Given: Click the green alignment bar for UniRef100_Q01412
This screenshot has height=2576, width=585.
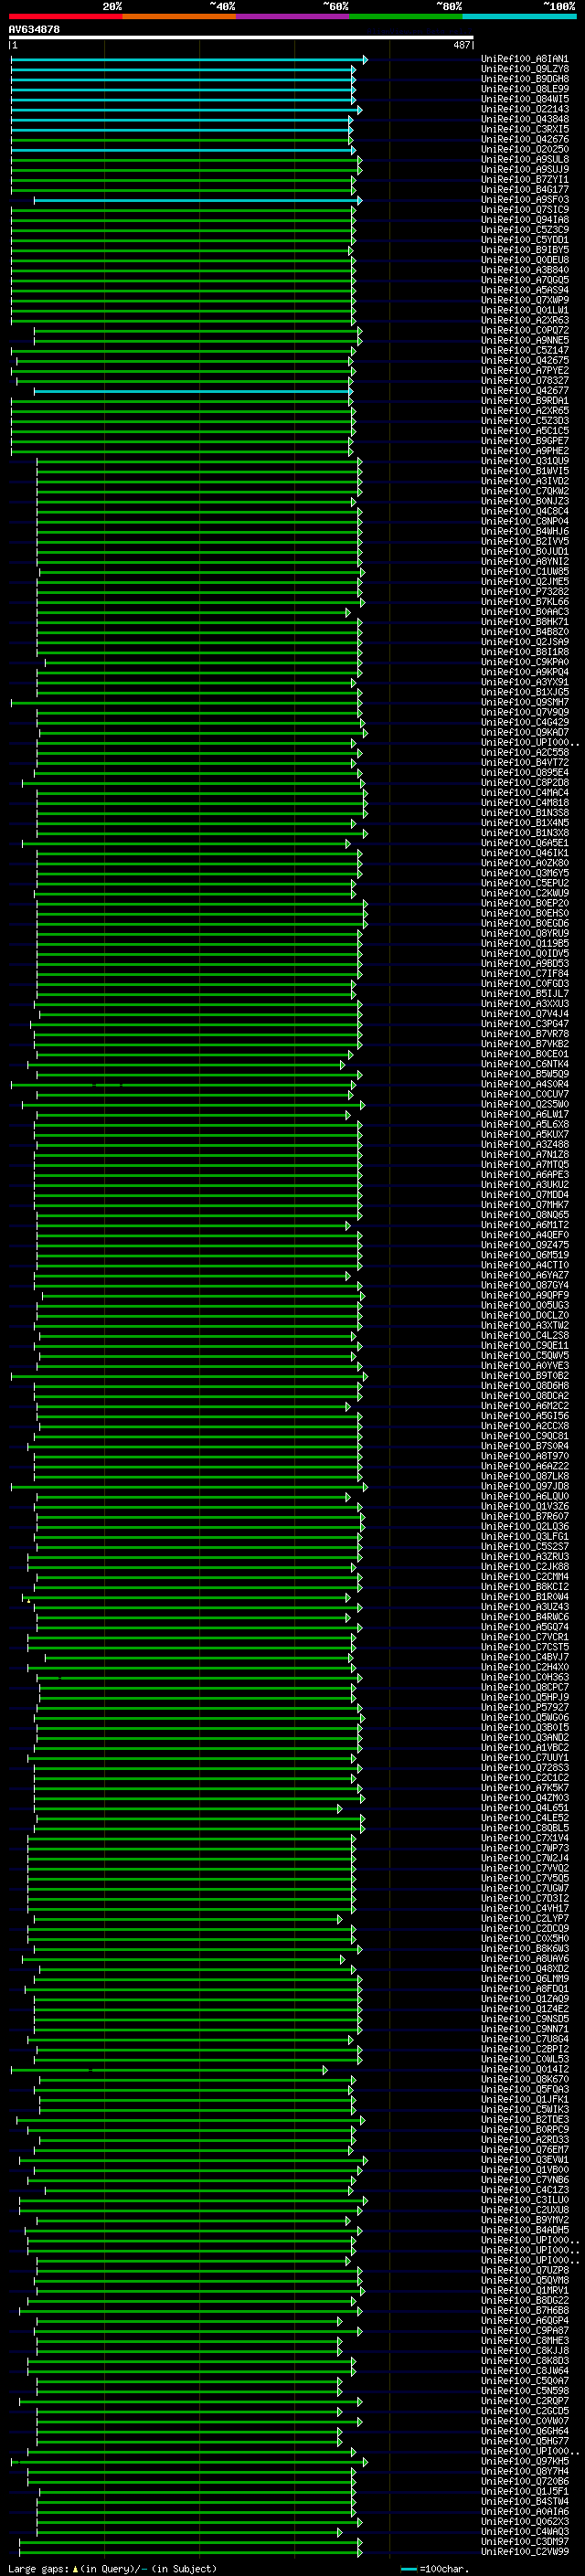Looking at the screenshot, I should point(169,2069).
